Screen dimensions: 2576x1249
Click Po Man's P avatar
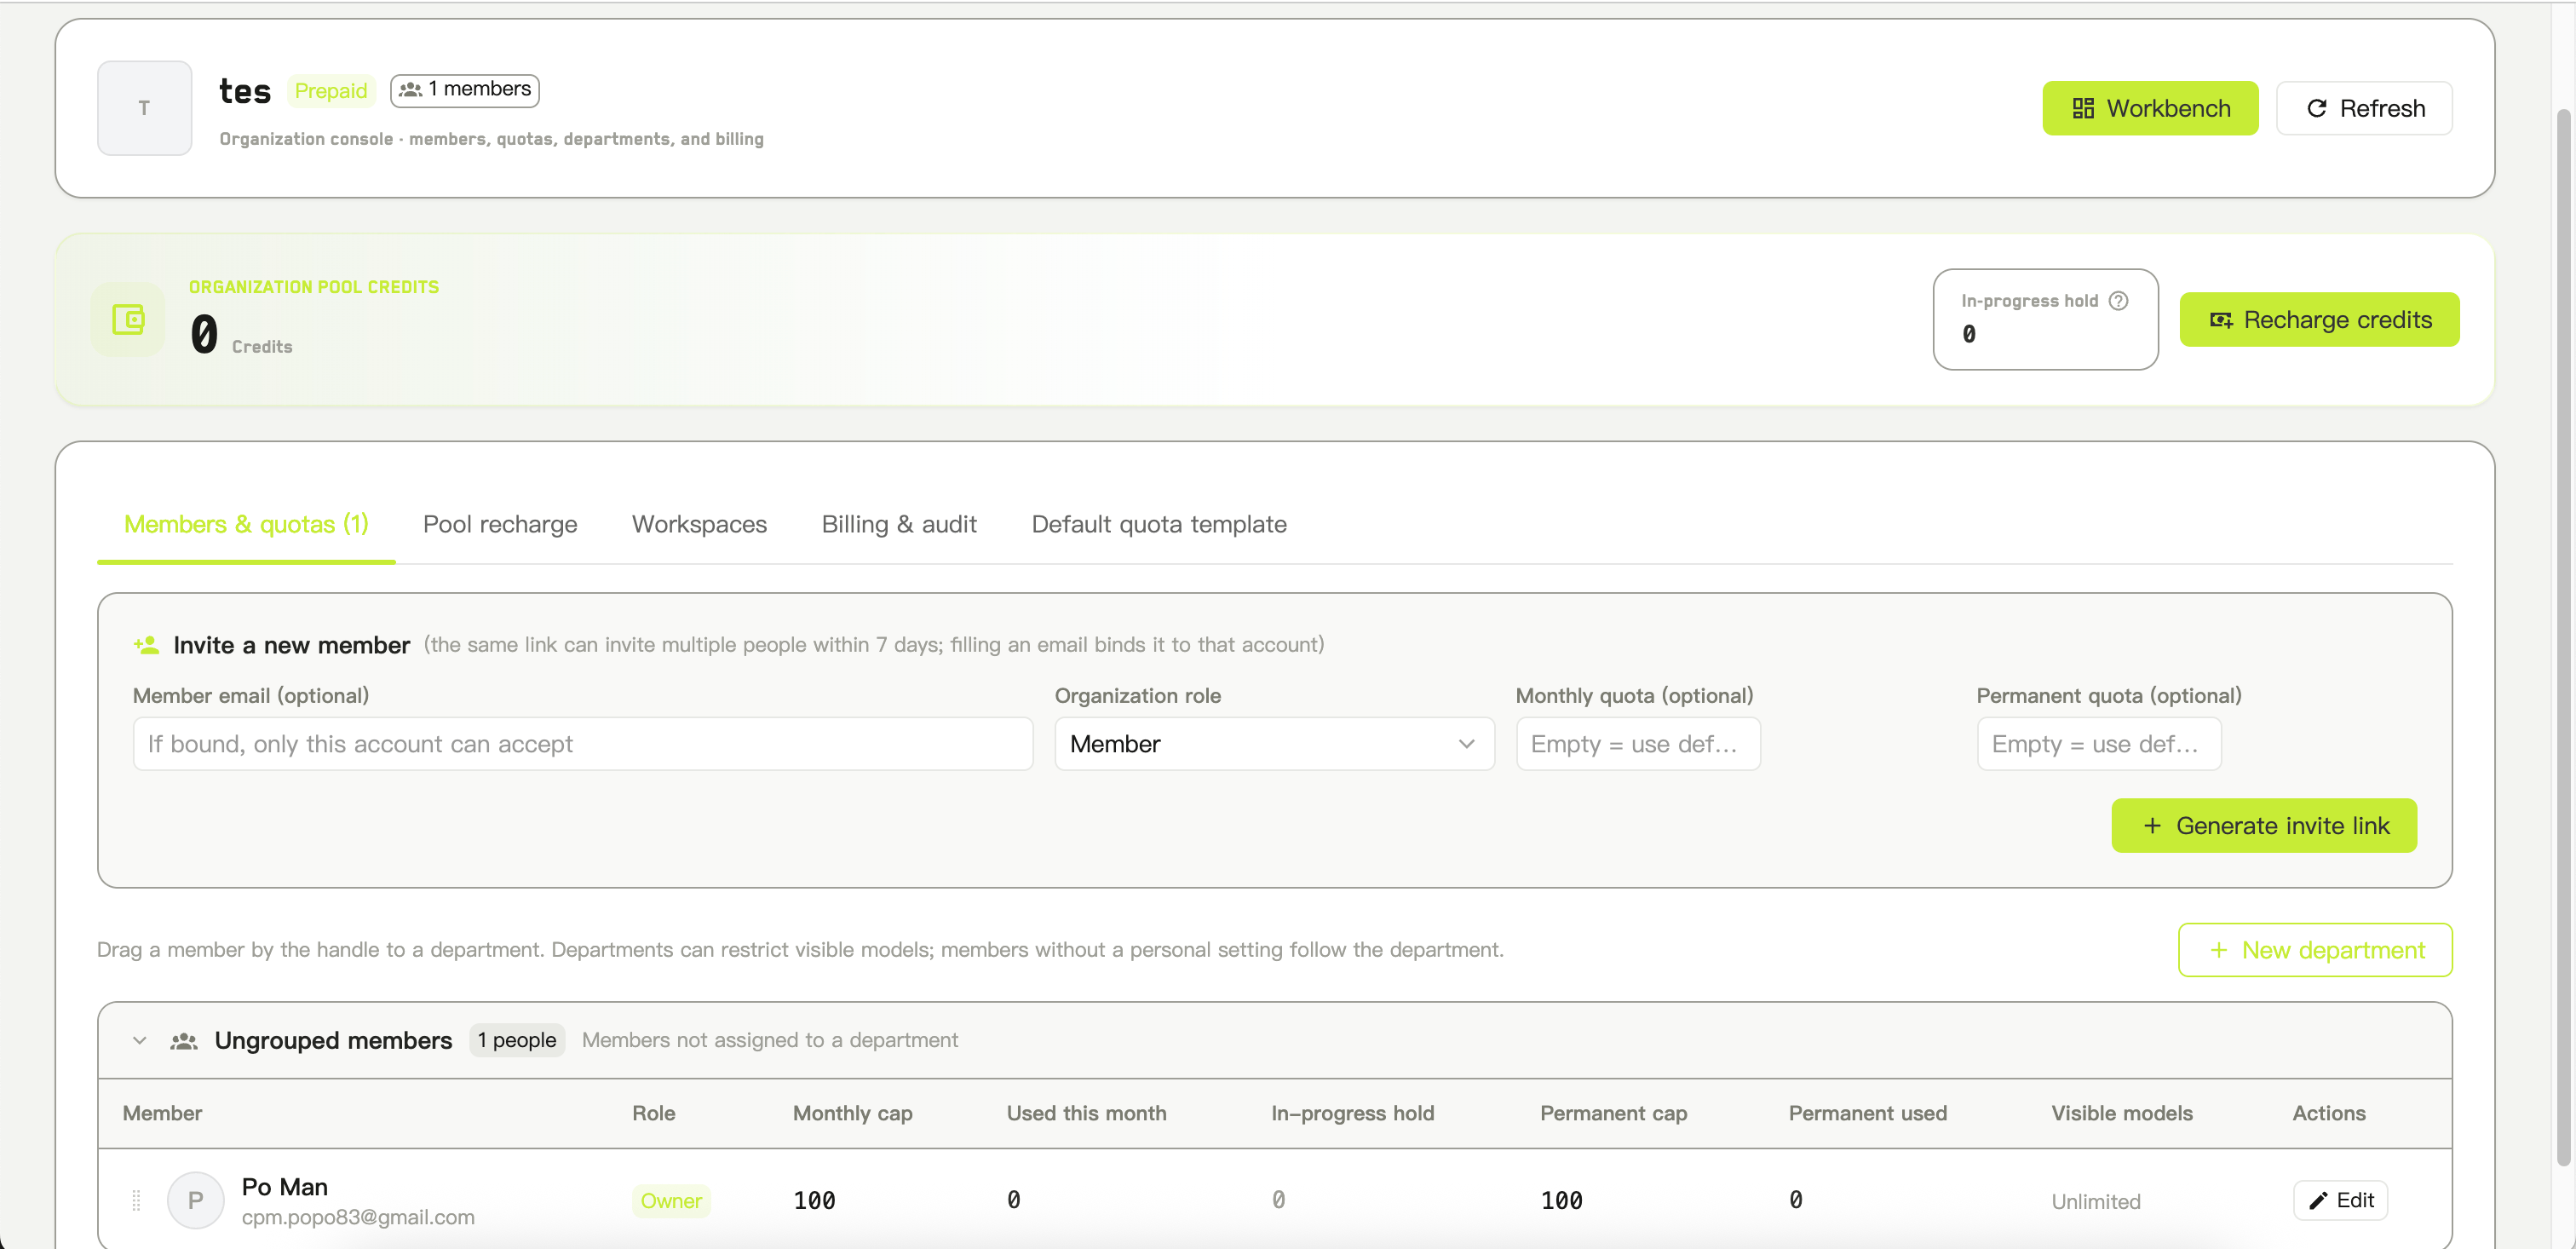(195, 1200)
